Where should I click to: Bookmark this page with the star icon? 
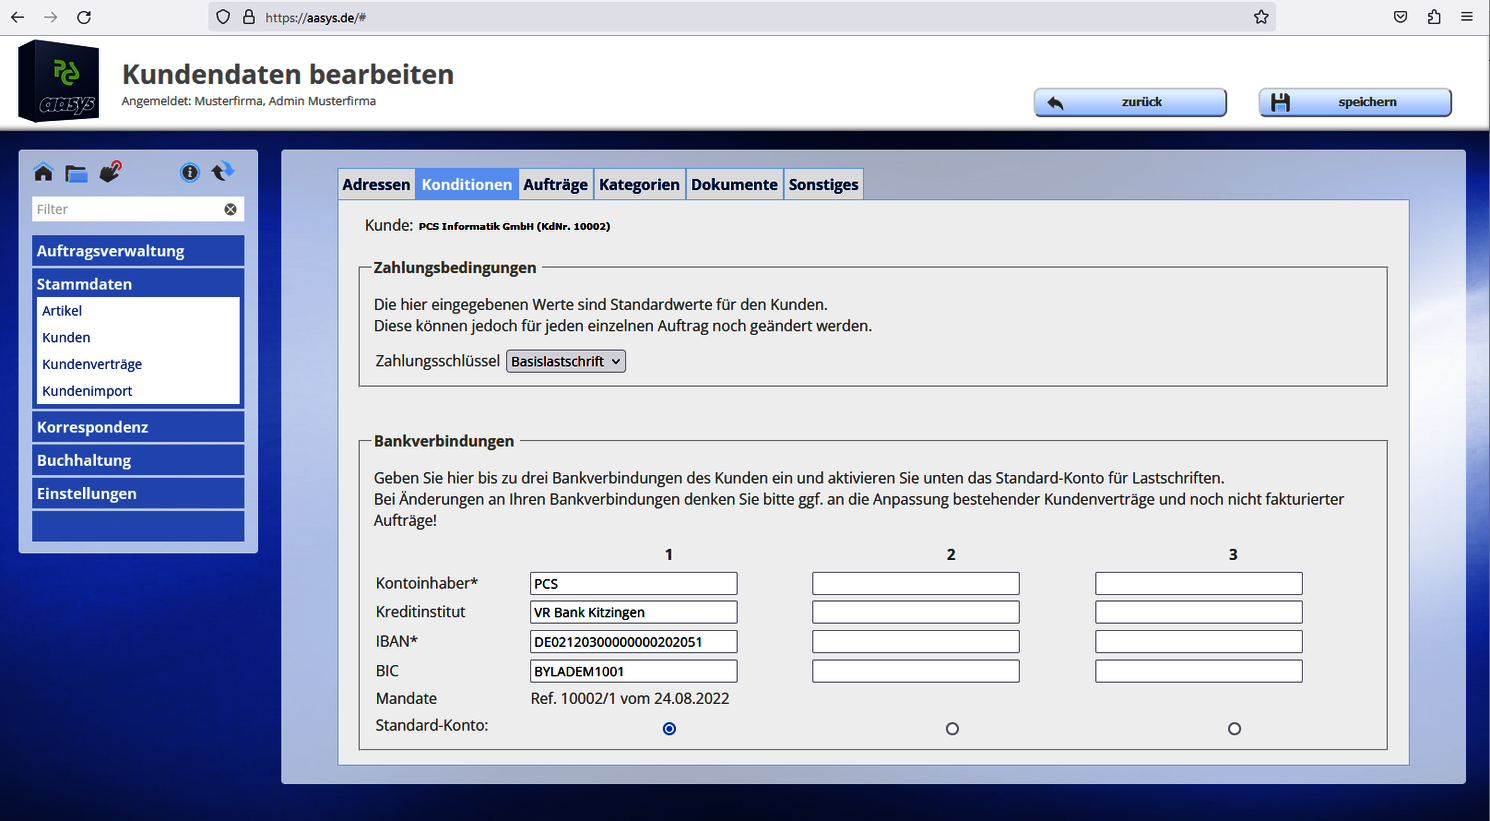[1261, 17]
